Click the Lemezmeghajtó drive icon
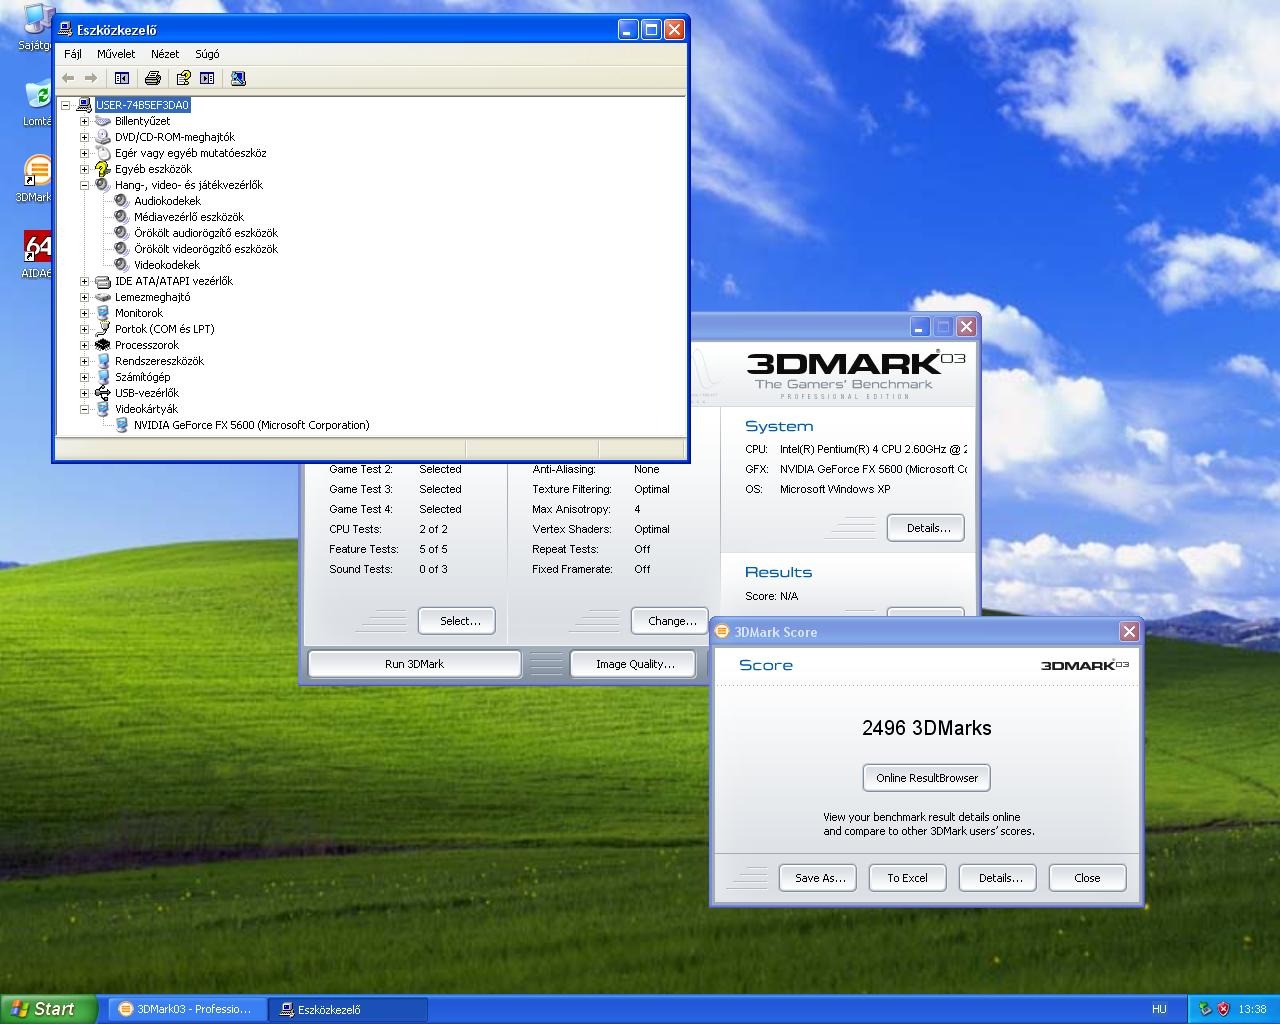 point(102,297)
